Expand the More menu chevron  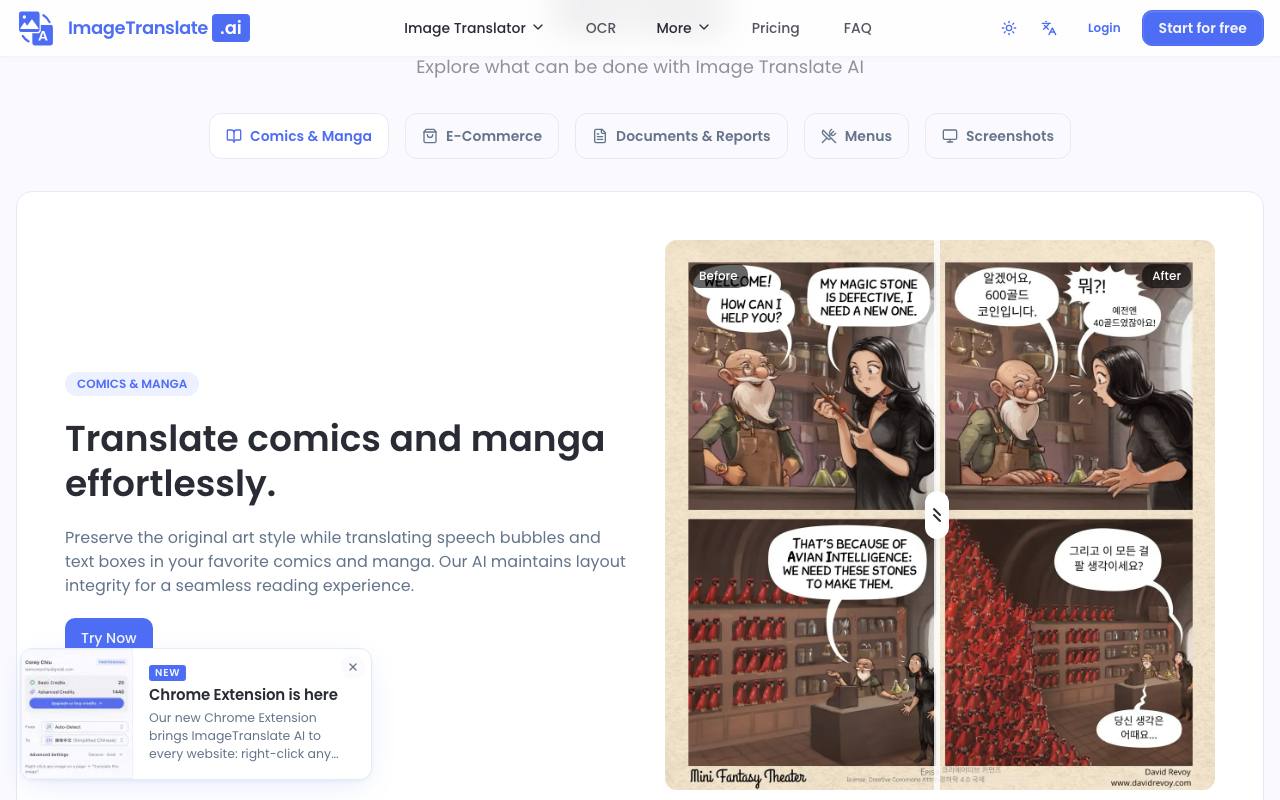point(704,28)
